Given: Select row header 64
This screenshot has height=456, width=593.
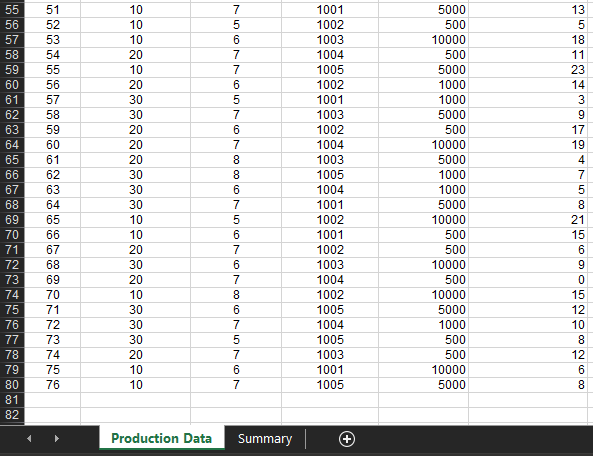Looking at the screenshot, I should tap(12, 145).
